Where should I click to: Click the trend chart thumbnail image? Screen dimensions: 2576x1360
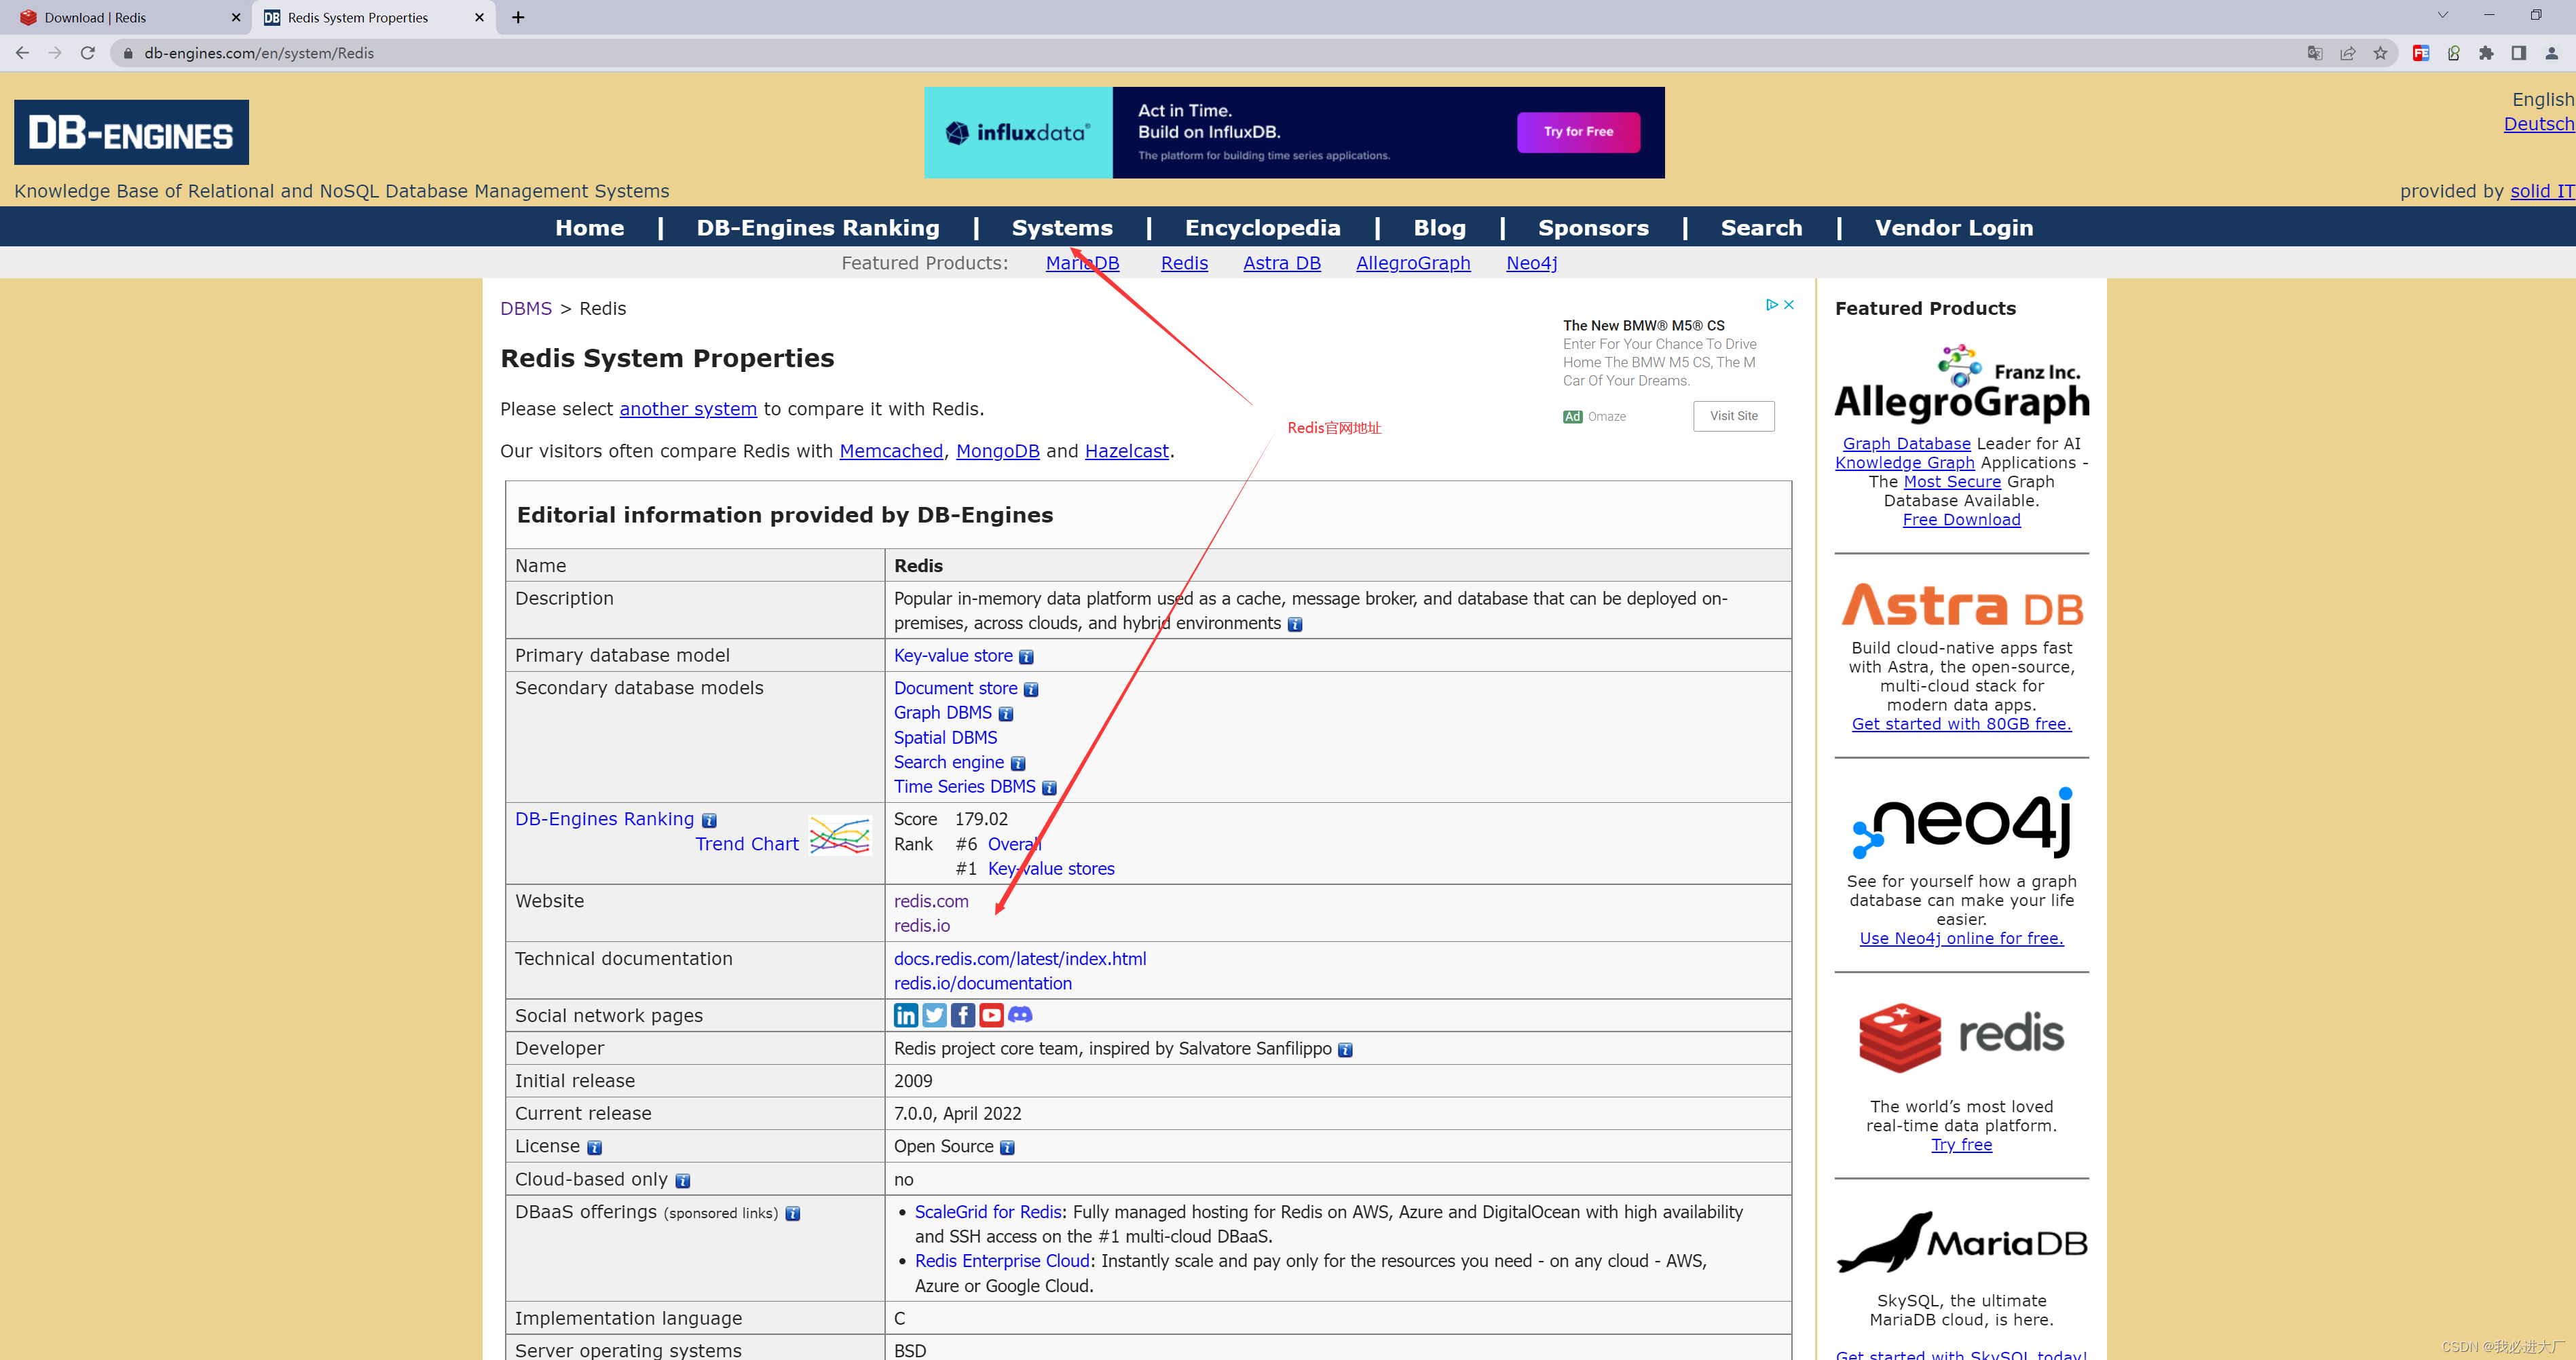[x=840, y=835]
